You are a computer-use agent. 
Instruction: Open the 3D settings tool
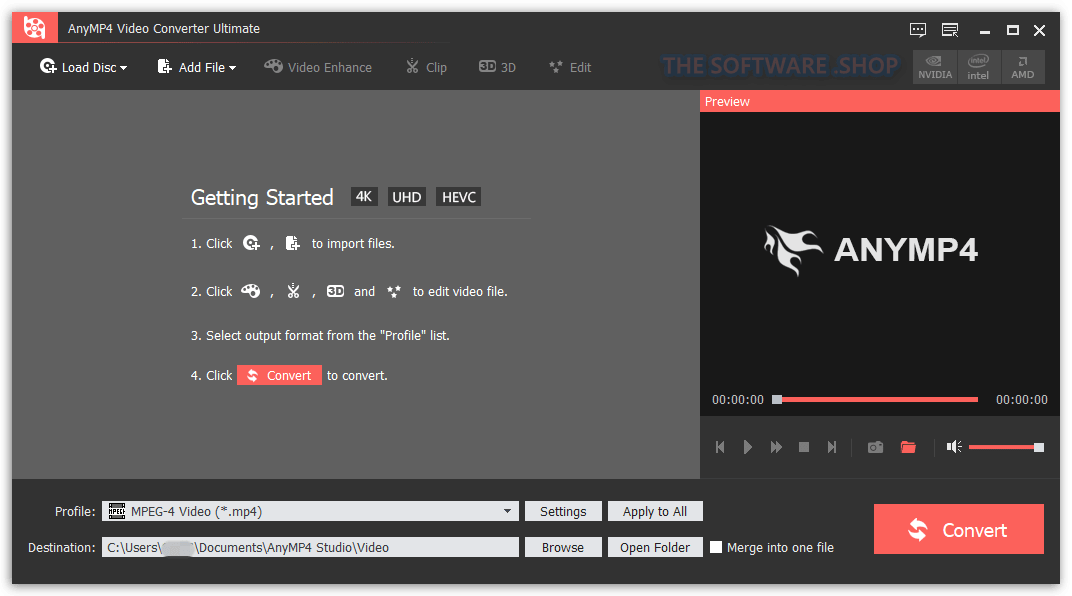coord(497,67)
